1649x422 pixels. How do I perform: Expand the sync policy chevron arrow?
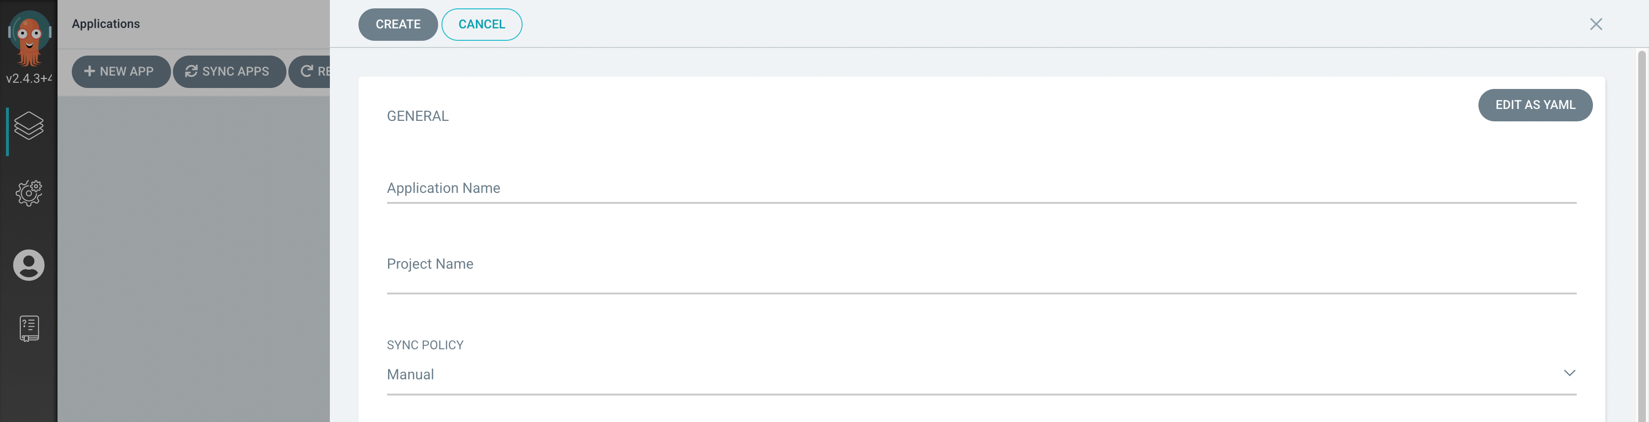click(1569, 373)
